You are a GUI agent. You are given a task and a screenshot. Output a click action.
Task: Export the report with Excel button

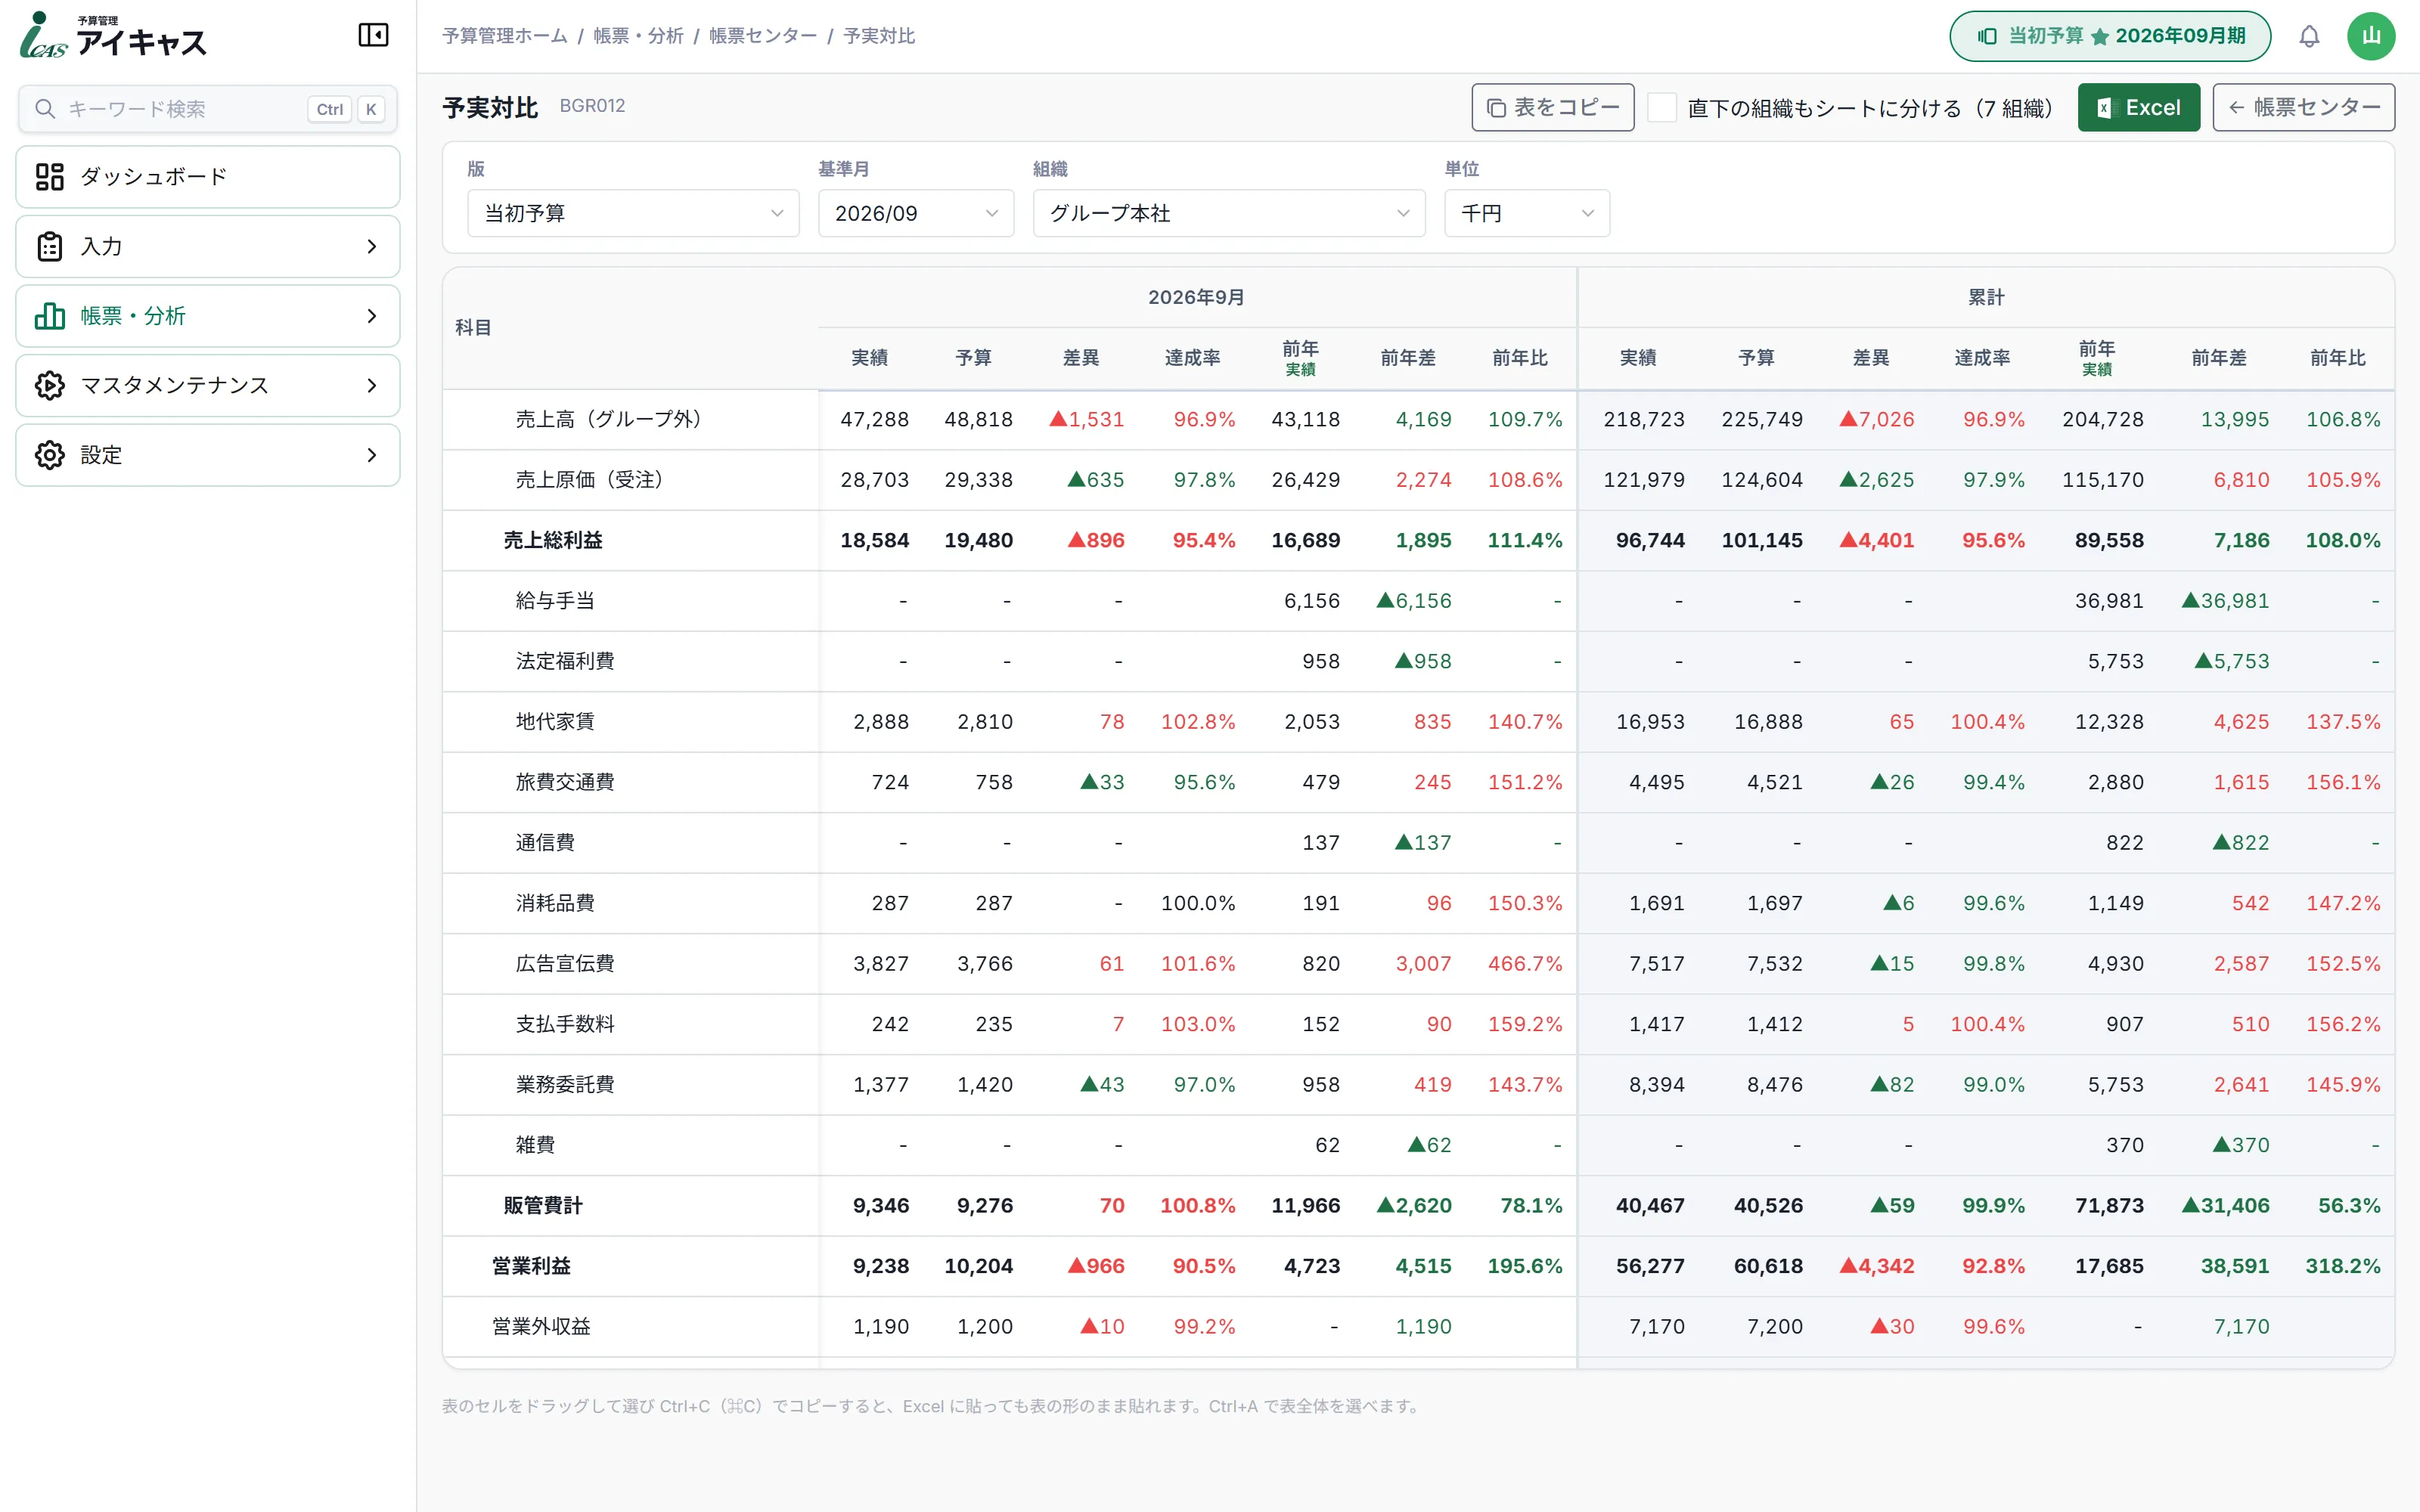click(2138, 108)
